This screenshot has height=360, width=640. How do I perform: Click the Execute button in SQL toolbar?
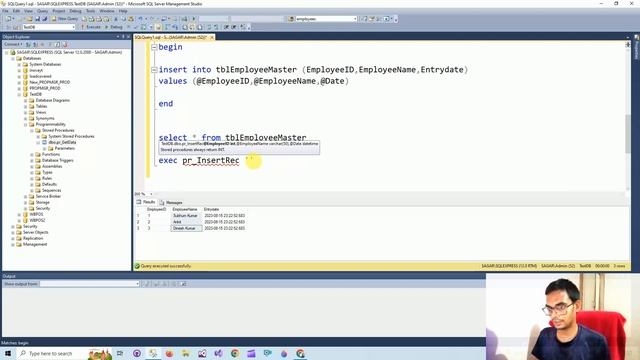(x=91, y=27)
